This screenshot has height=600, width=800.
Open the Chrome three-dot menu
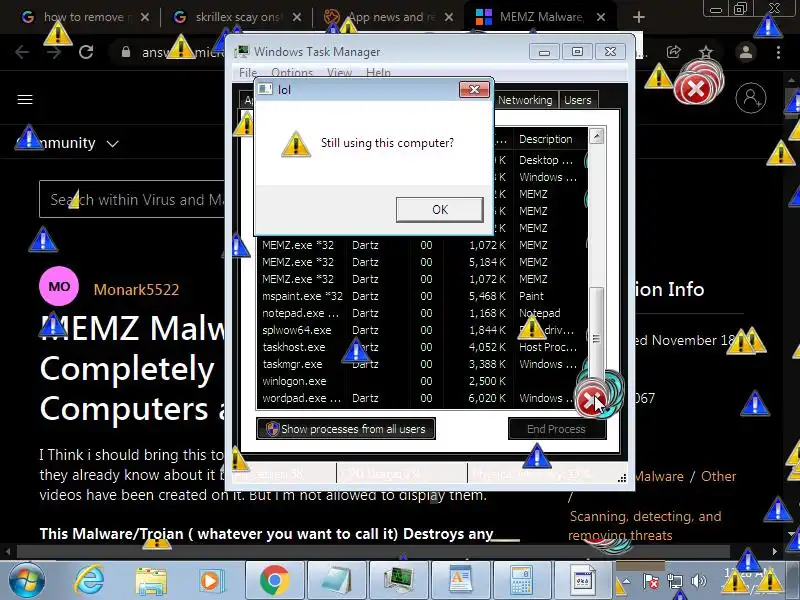[x=778, y=52]
